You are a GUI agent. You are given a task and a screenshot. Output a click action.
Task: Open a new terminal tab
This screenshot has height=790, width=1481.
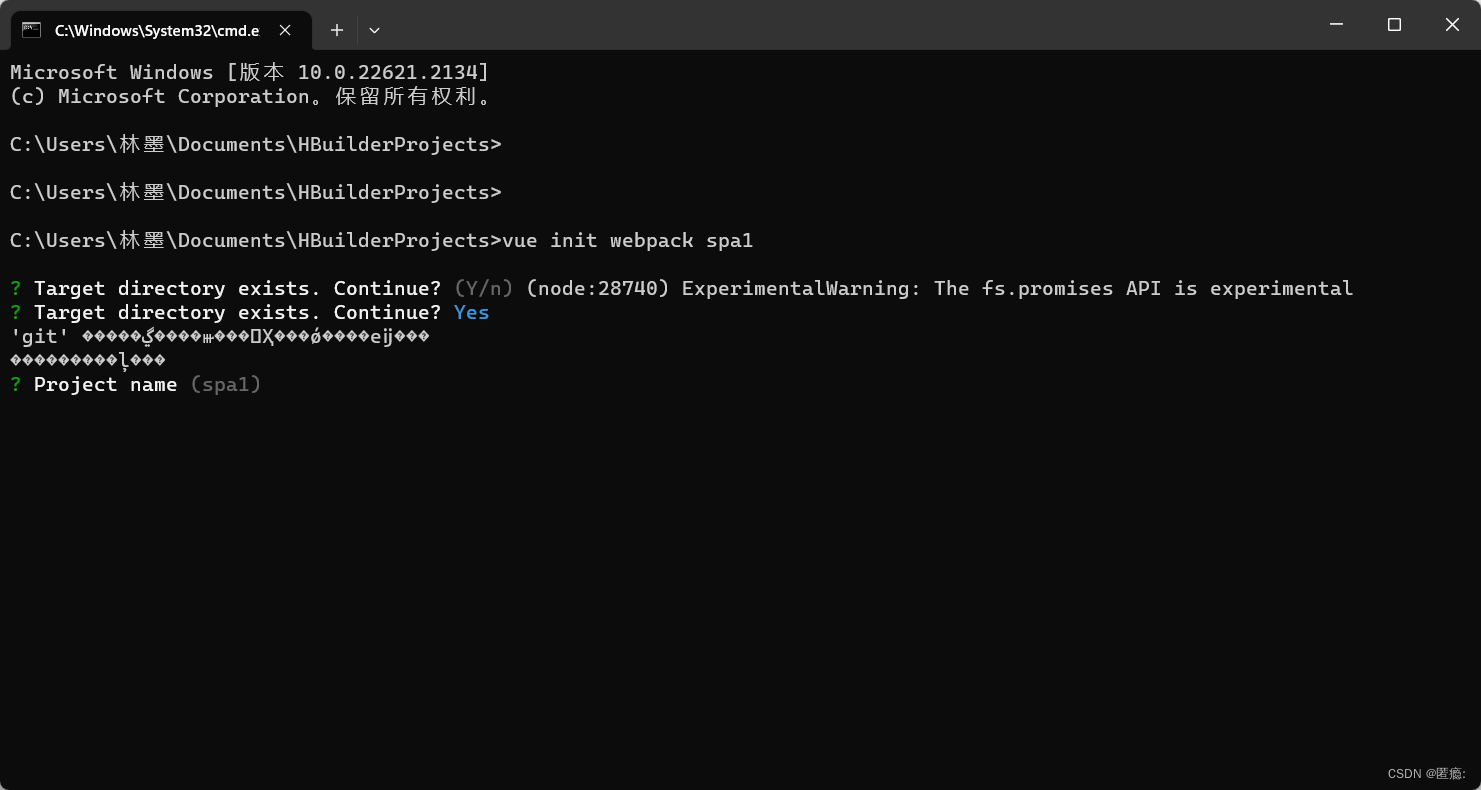[x=337, y=30]
